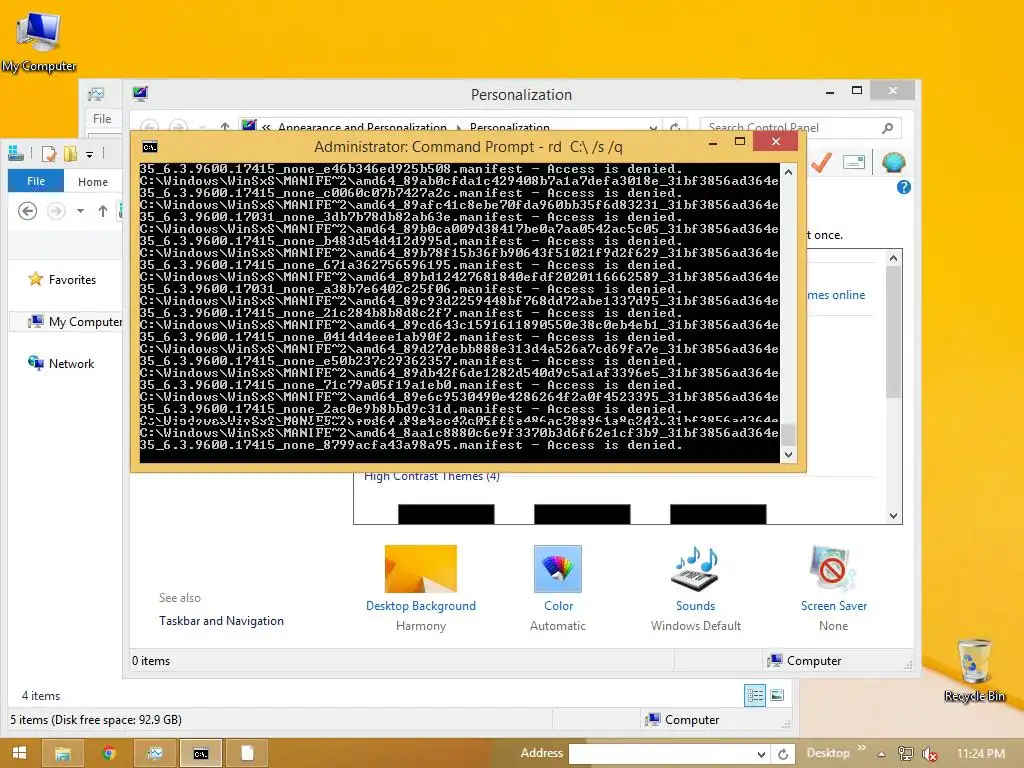Click the Personalization window title icon
This screenshot has width=1024, height=768.
pos(140,94)
